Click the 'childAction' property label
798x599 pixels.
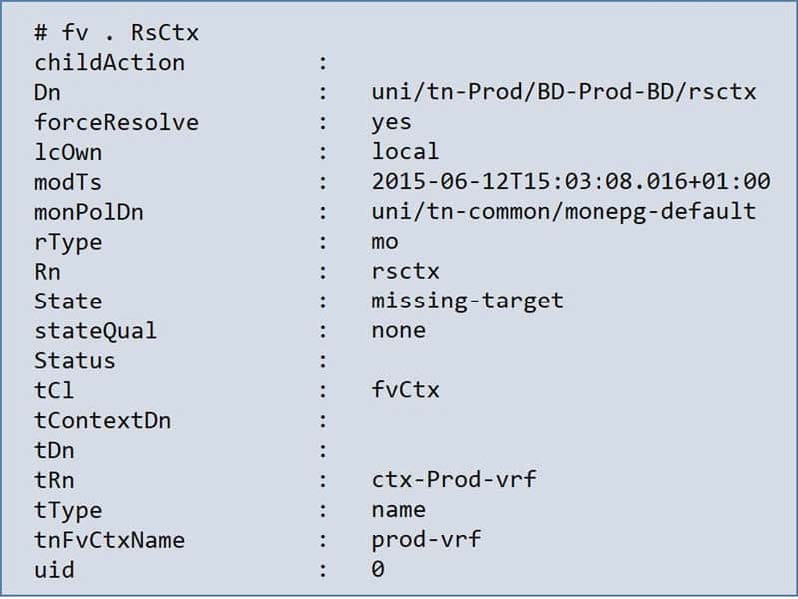pos(109,62)
